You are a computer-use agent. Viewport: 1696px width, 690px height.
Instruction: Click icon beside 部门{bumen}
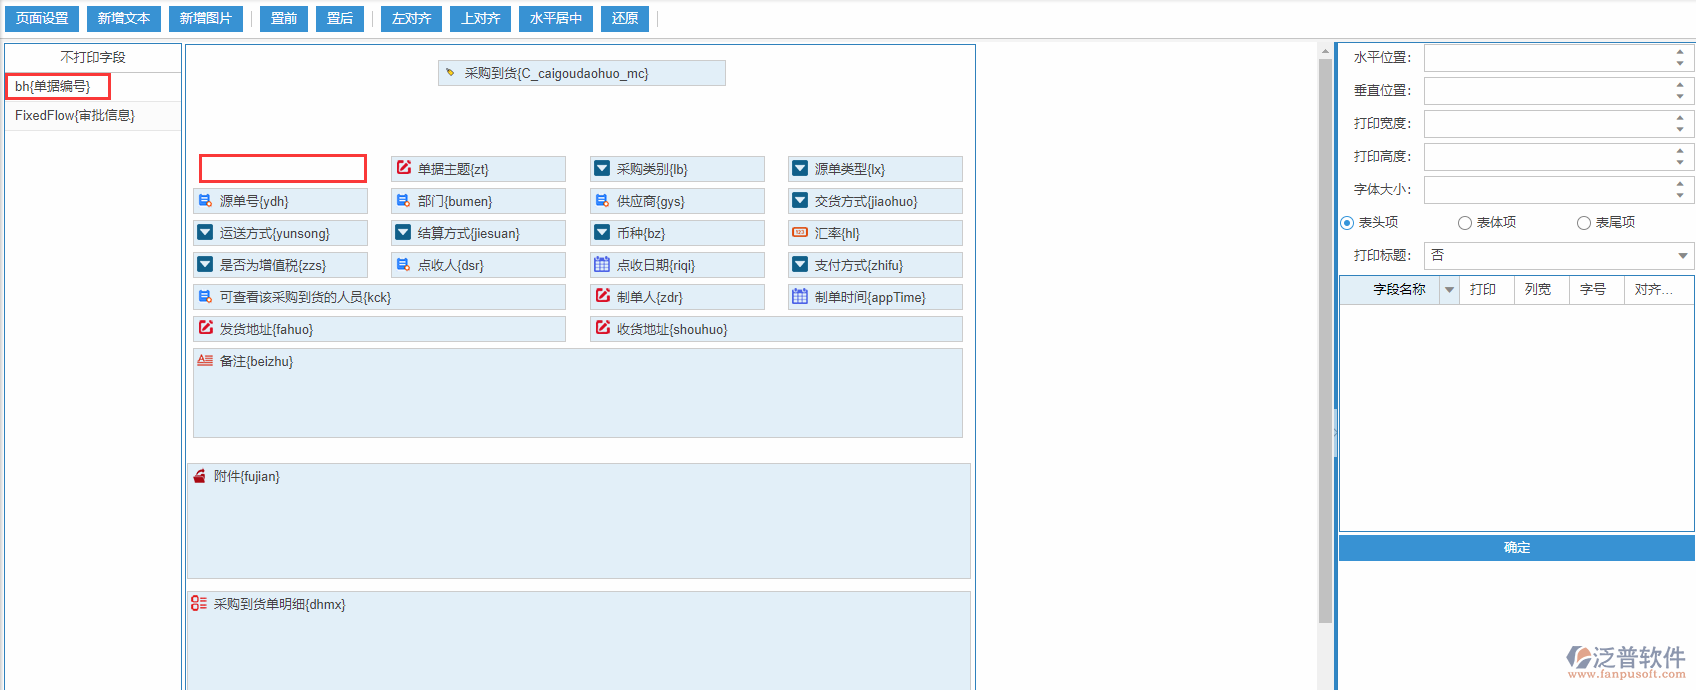click(403, 201)
